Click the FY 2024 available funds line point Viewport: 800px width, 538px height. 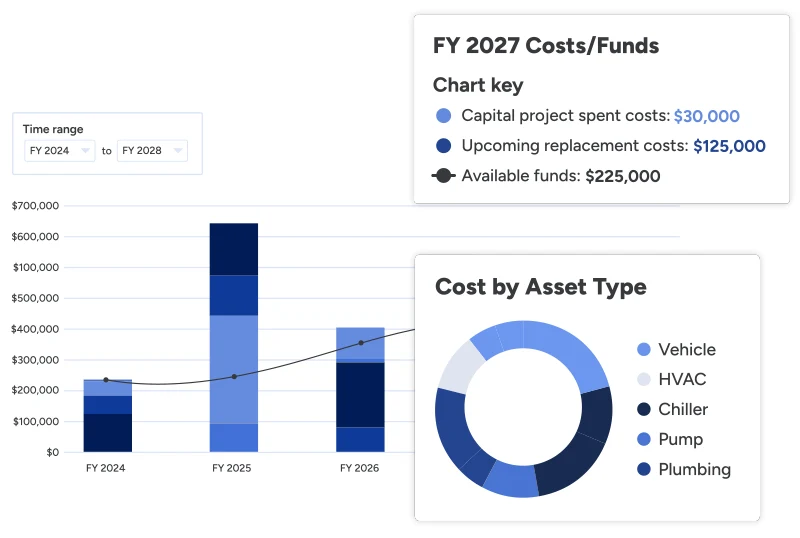(106, 380)
